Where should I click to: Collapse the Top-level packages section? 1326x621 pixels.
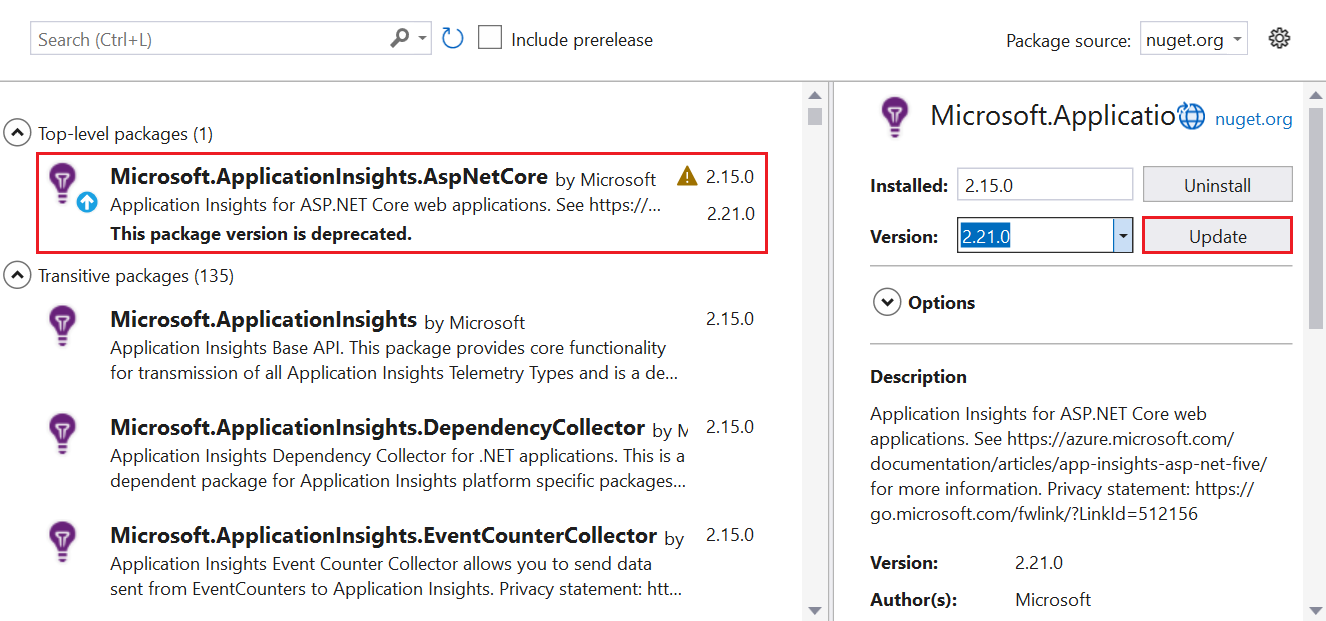16,131
